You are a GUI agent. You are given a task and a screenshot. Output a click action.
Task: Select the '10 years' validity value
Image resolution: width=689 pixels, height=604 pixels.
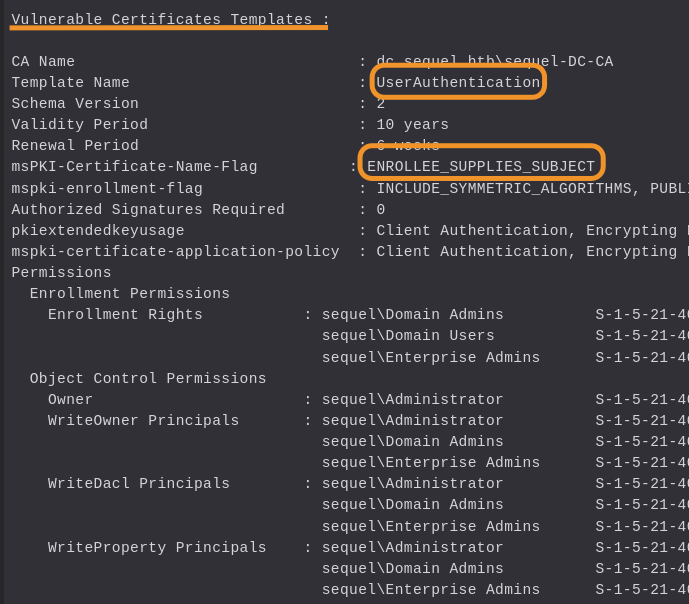point(413,124)
